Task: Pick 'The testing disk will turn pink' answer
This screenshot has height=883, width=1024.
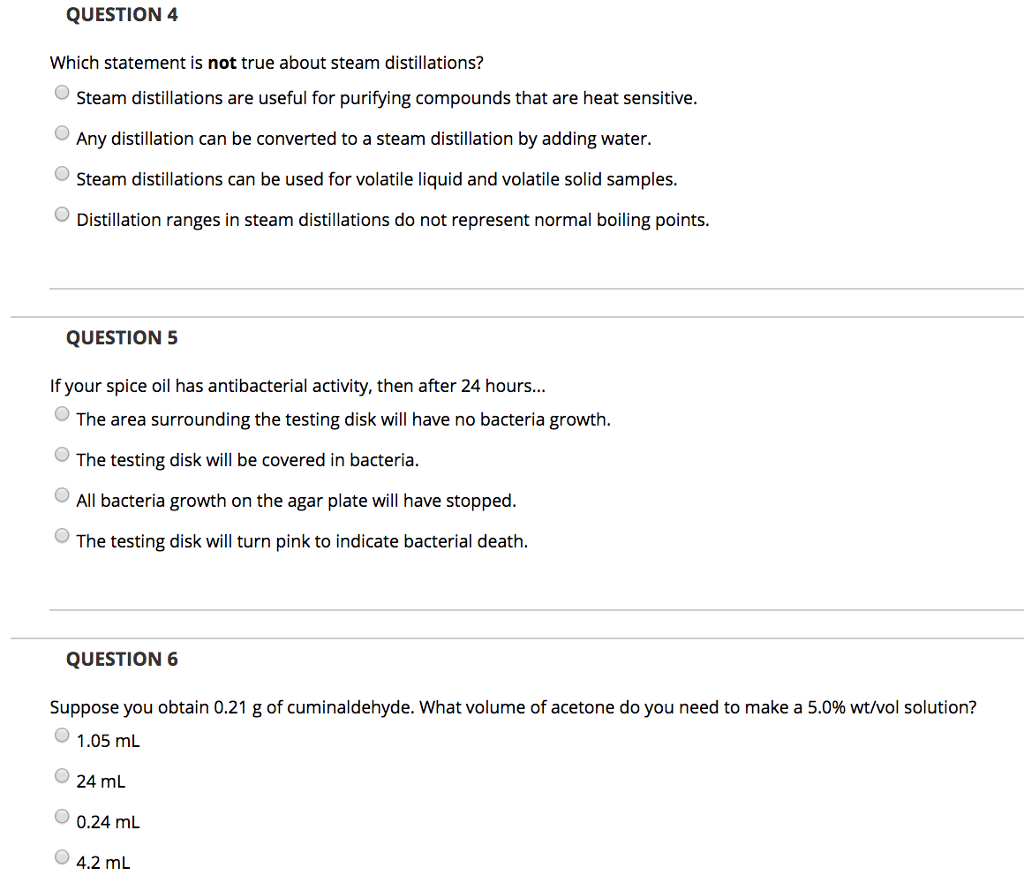Action: point(61,535)
